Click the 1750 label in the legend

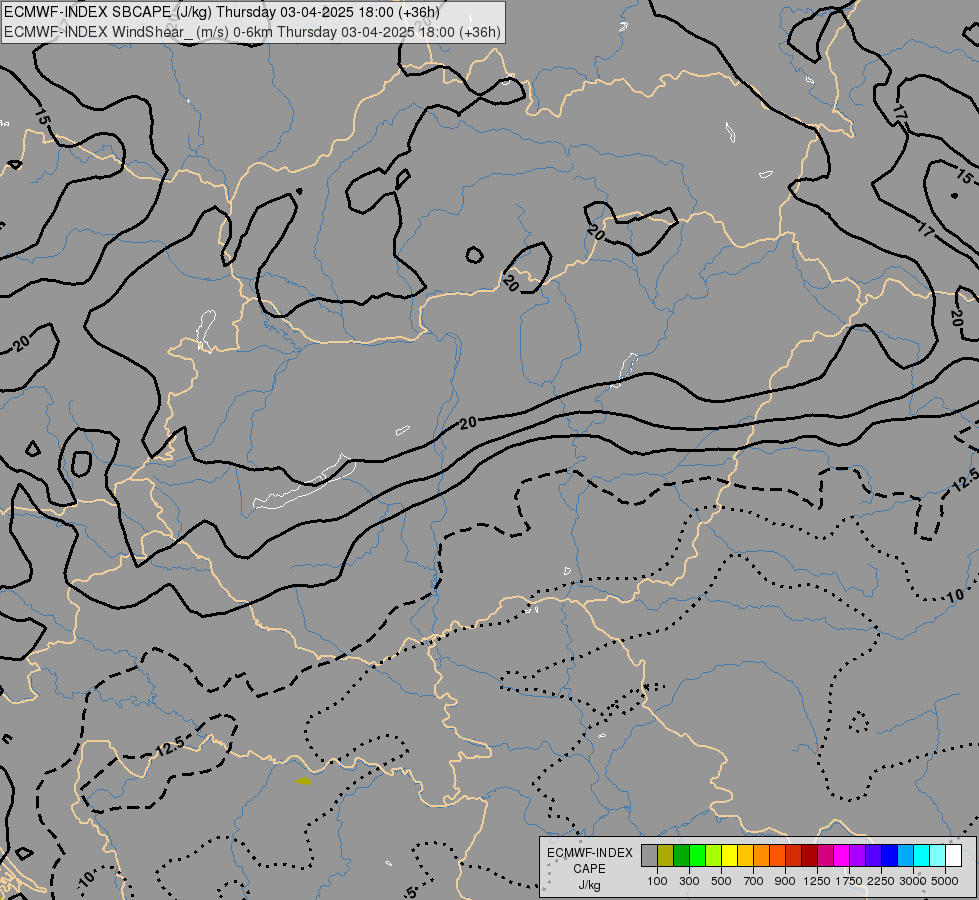pyautogui.click(x=849, y=881)
